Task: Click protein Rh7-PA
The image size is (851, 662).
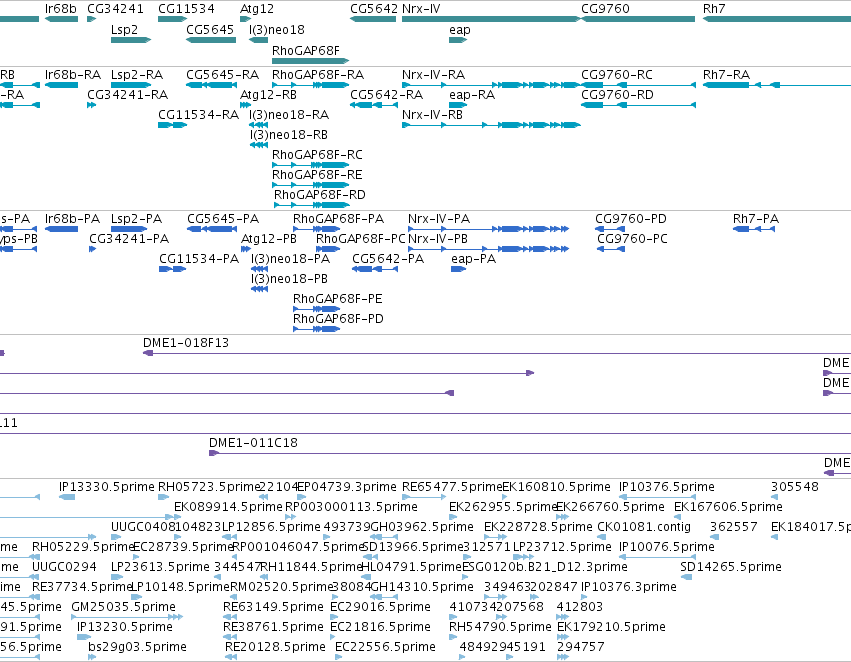Action: point(756,219)
